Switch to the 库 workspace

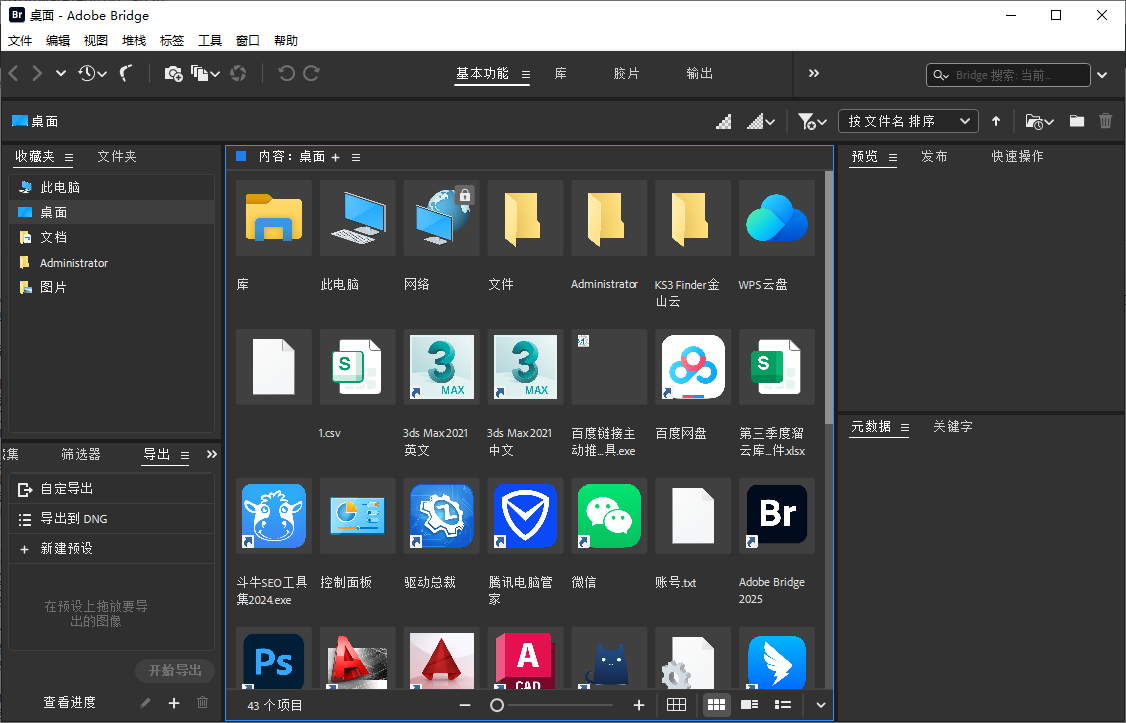pos(561,73)
